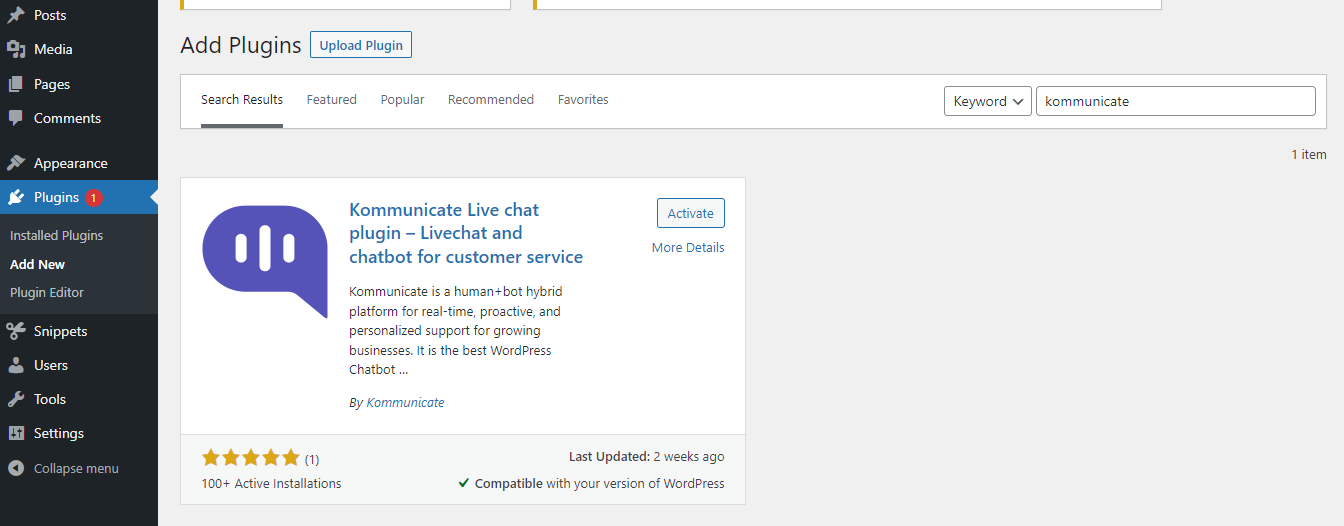The image size is (1344, 526).
Task: Click the Appearance paintbrush icon
Action: [16, 163]
